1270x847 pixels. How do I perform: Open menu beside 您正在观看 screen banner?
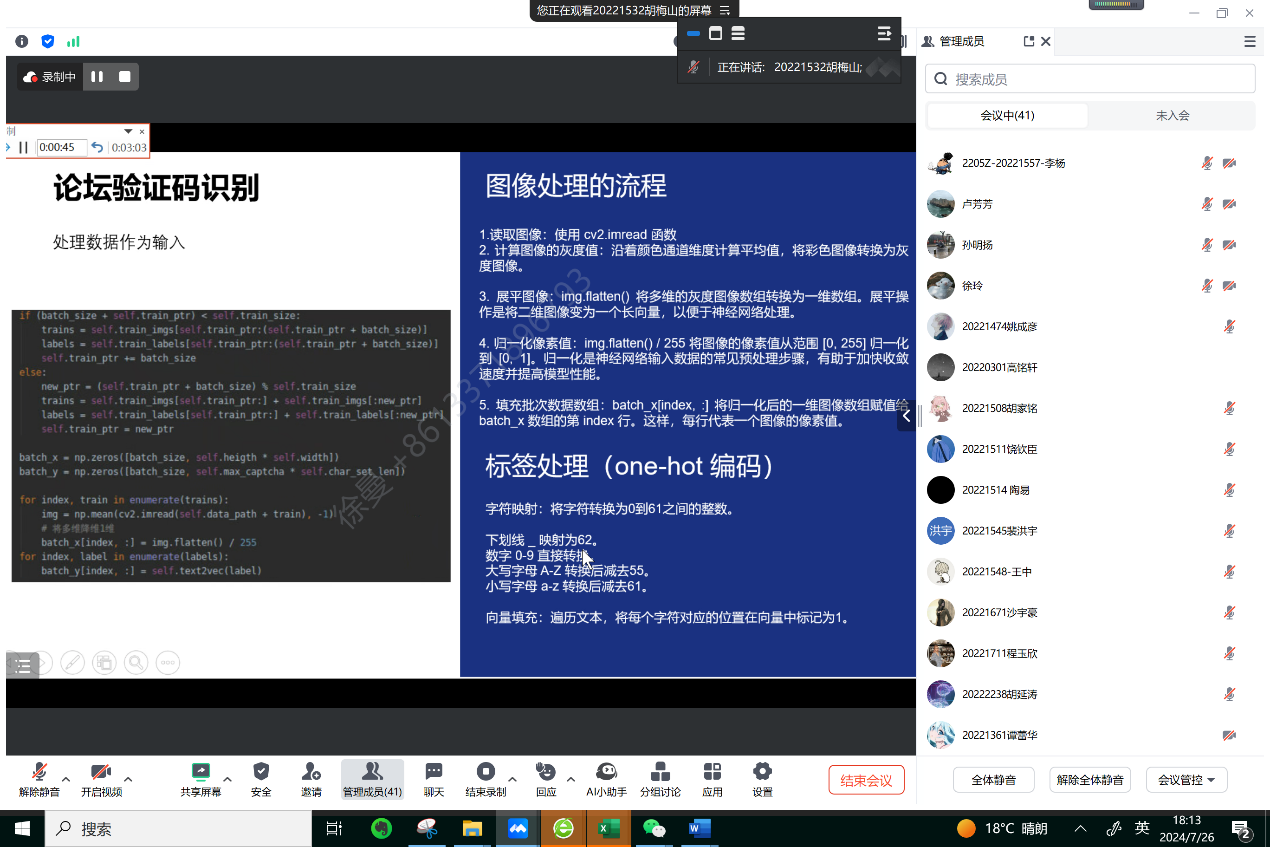[x=724, y=10]
